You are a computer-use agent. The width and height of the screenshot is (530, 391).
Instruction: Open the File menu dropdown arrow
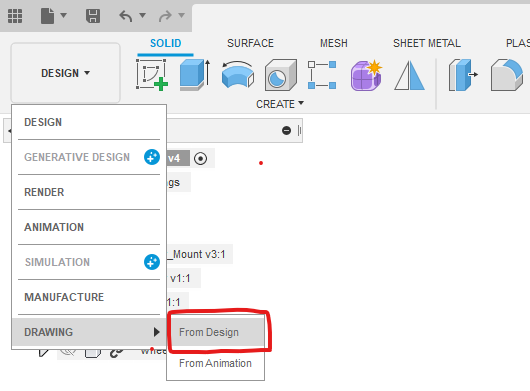(64, 15)
